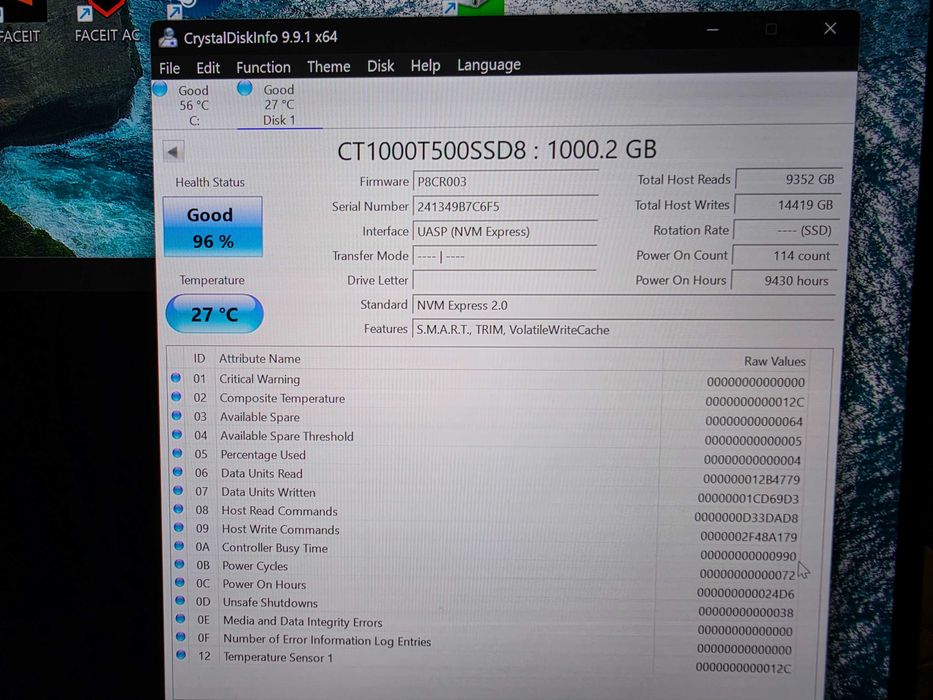The width and height of the screenshot is (933, 700).
Task: Click the status circle for Available Spare Threshold
Action: pyautogui.click(x=177, y=435)
